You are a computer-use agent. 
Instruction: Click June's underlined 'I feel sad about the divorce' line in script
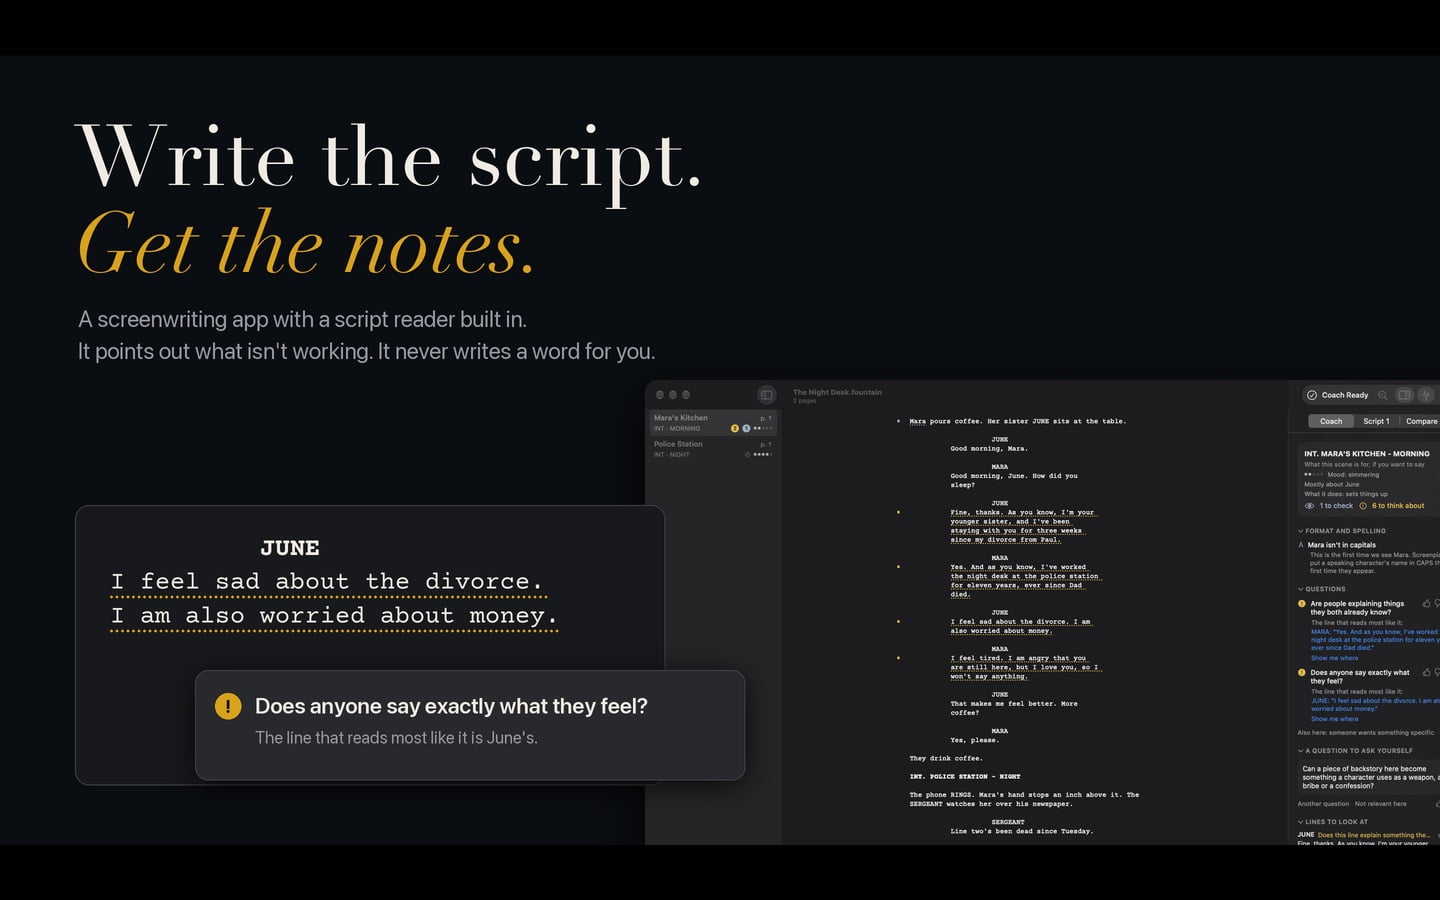[1020, 626]
